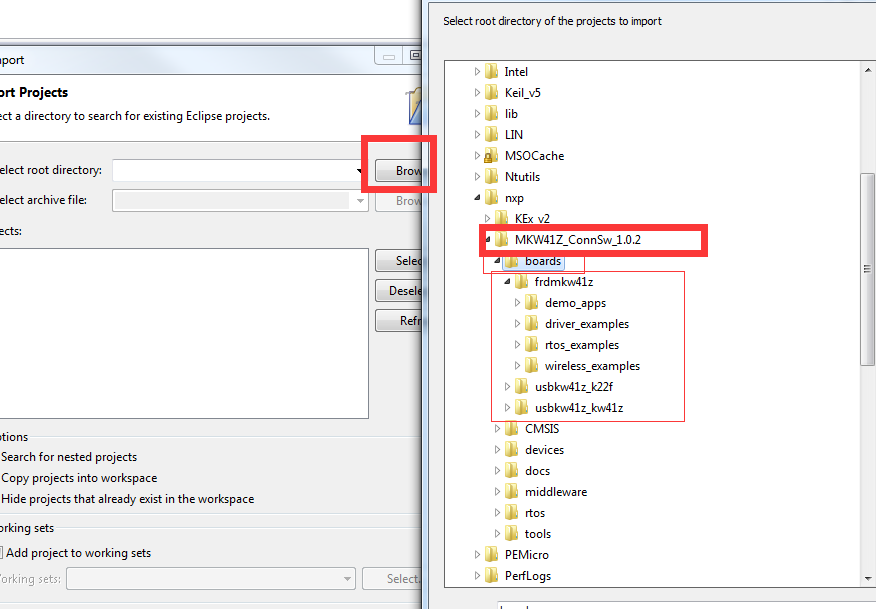Toggle Add project to working sets checkbox
Viewport: 876px width, 609px height.
pyautogui.click(x=1, y=553)
